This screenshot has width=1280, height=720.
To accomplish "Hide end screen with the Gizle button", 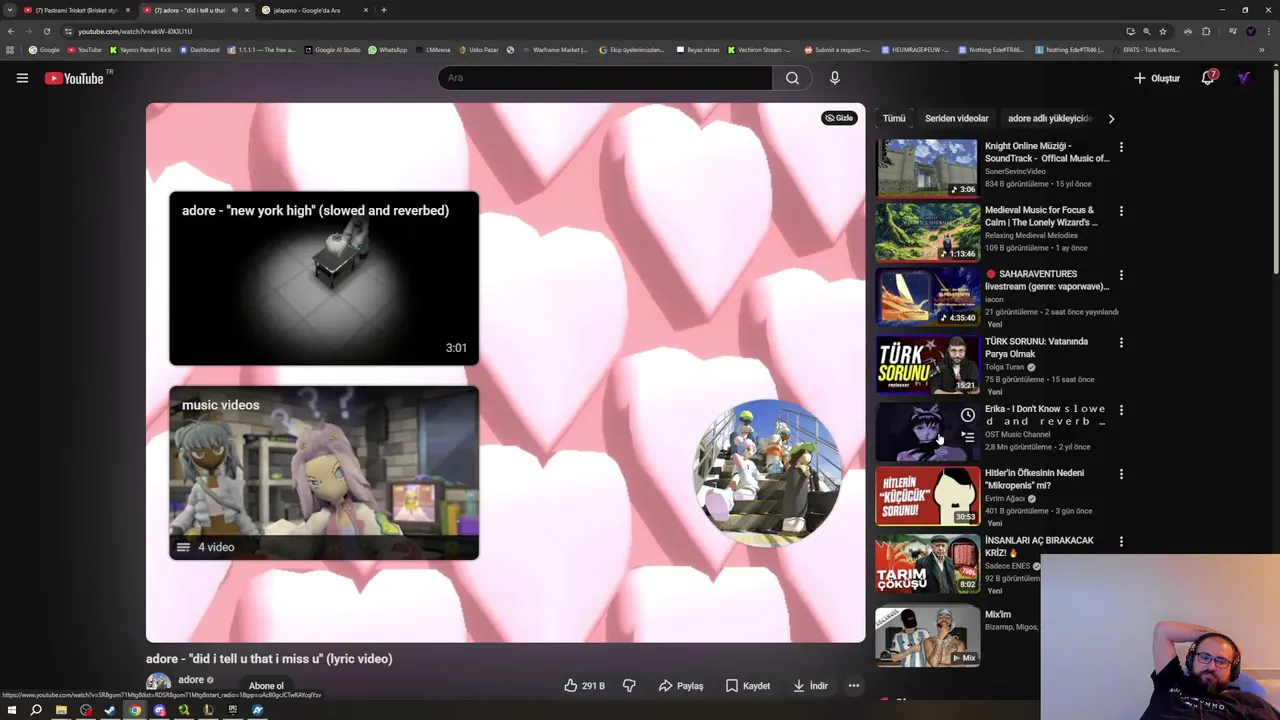I will click(839, 118).
